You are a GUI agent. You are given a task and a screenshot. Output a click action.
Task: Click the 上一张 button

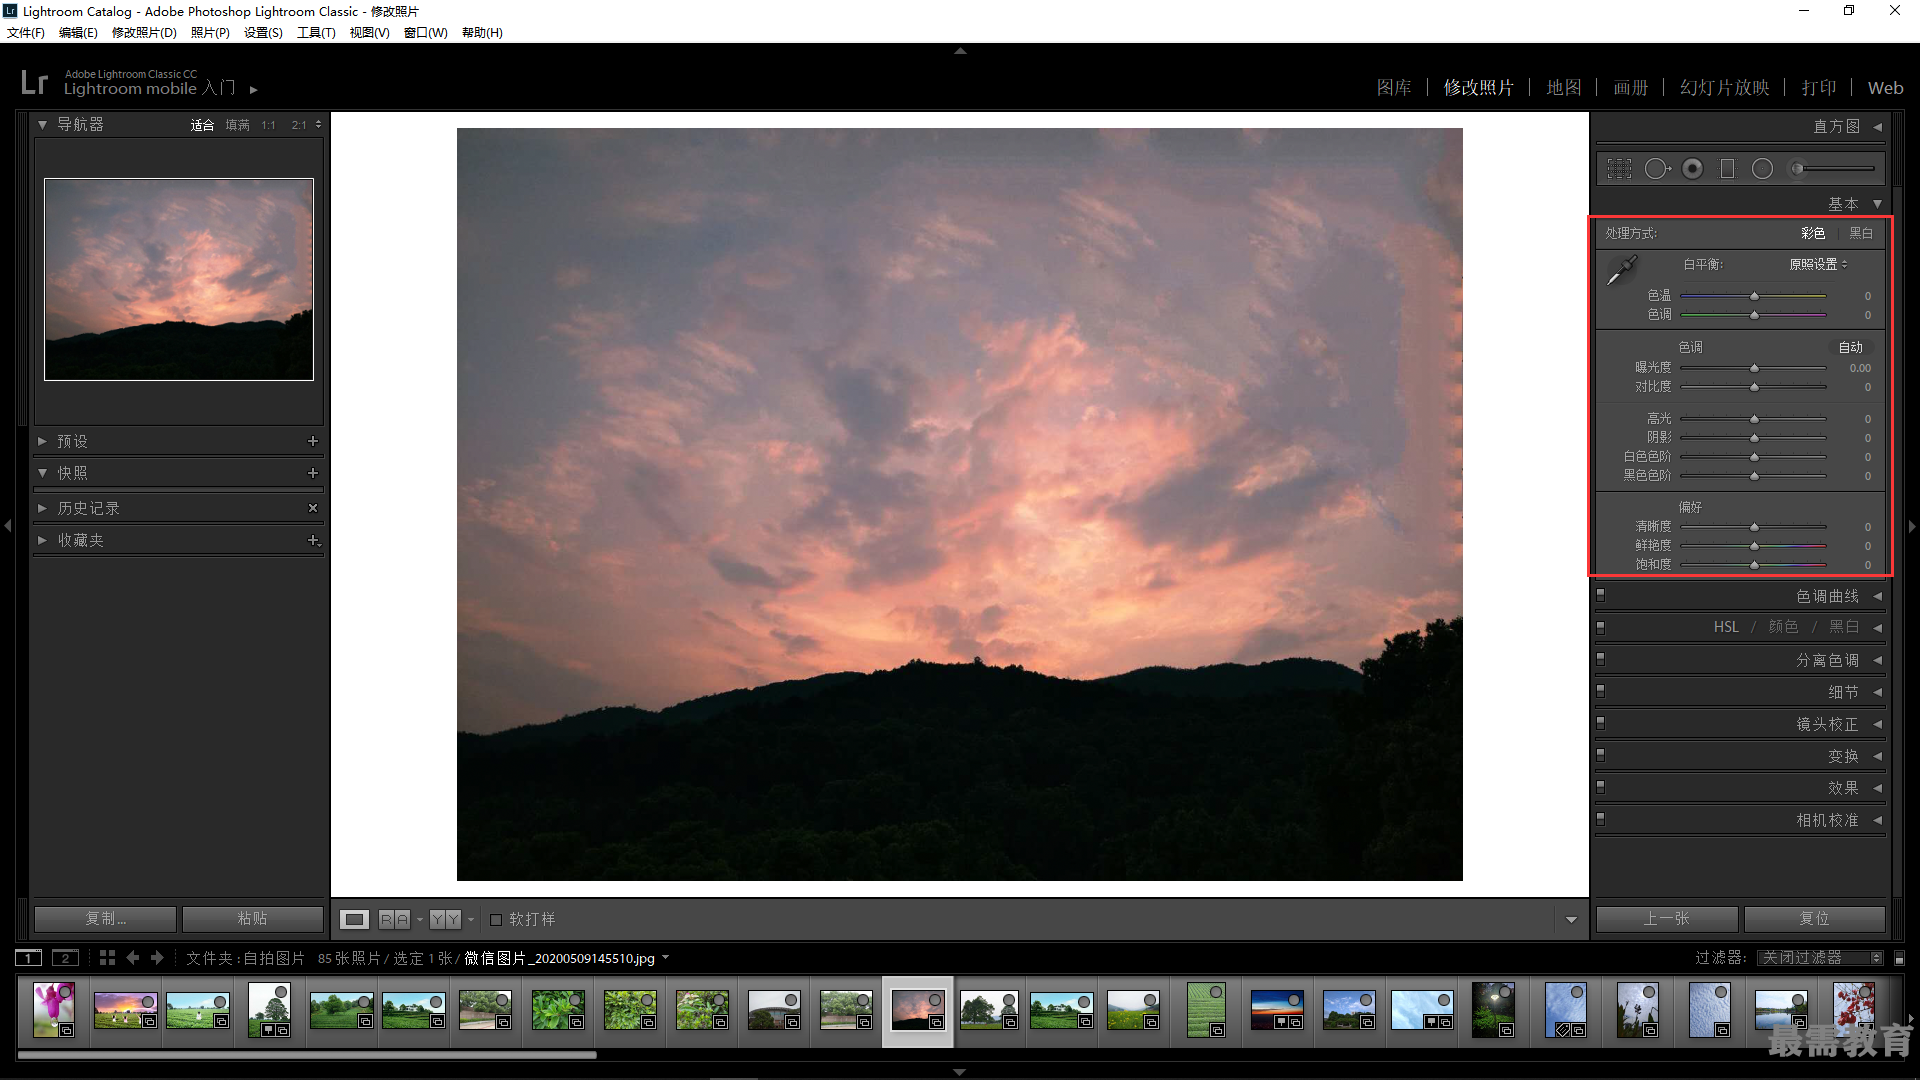[1667, 919]
